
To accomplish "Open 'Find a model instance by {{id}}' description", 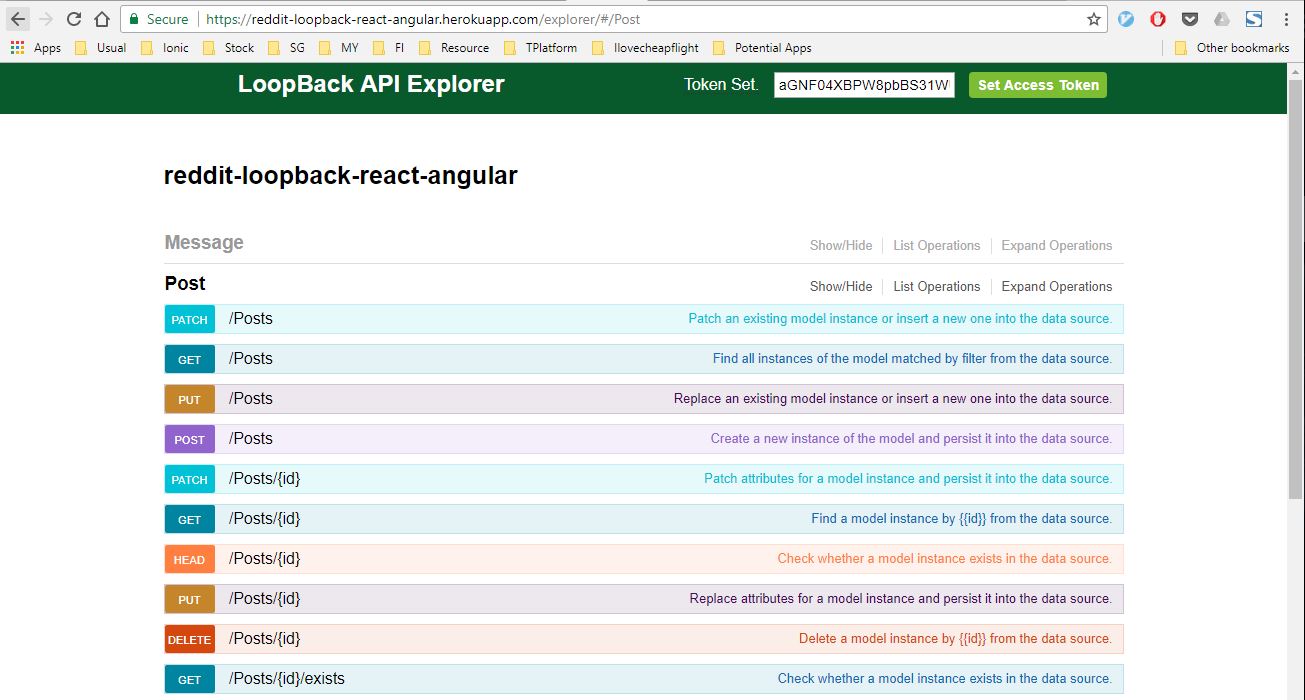I will click(x=961, y=519).
